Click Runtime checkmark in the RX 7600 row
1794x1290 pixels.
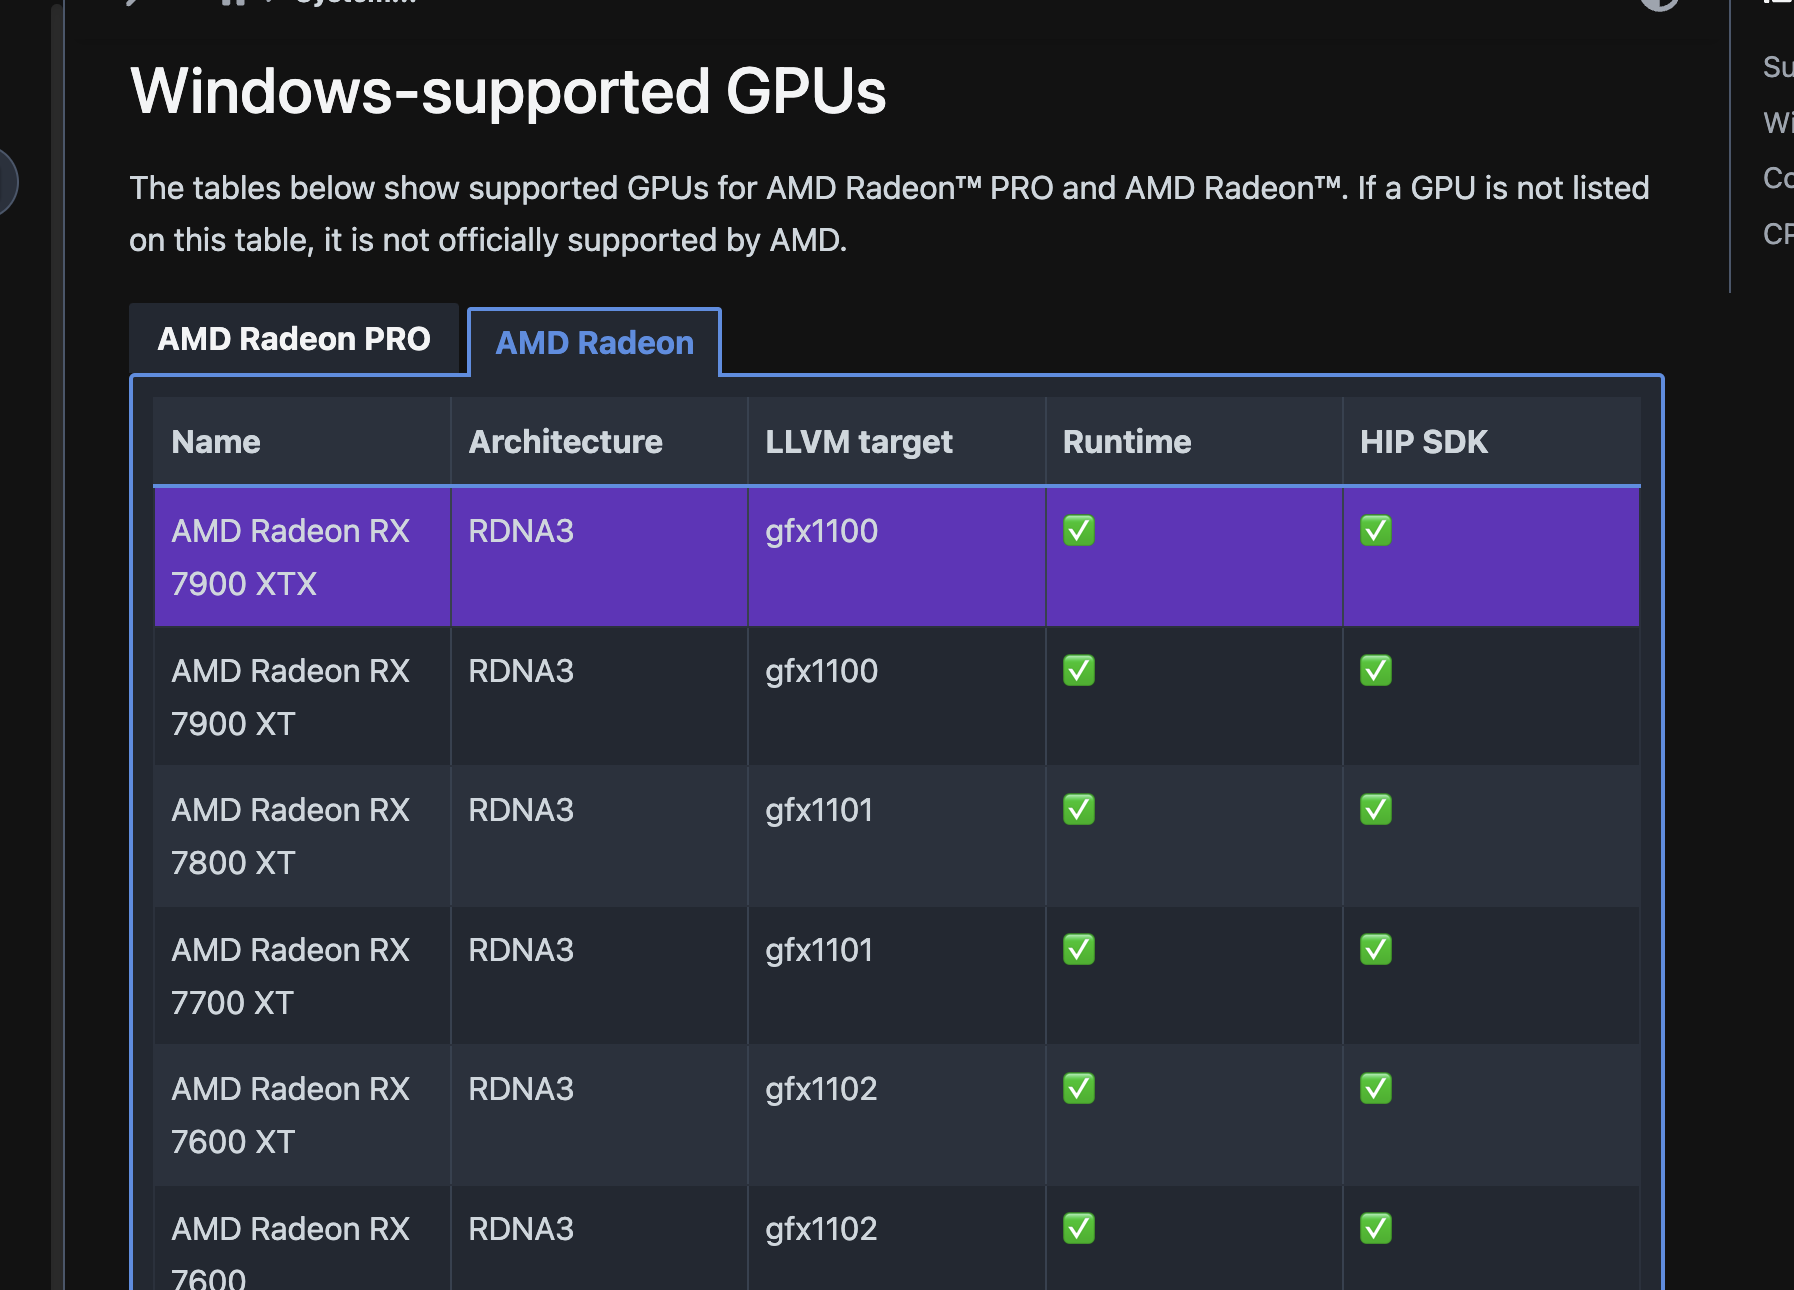tap(1078, 1228)
